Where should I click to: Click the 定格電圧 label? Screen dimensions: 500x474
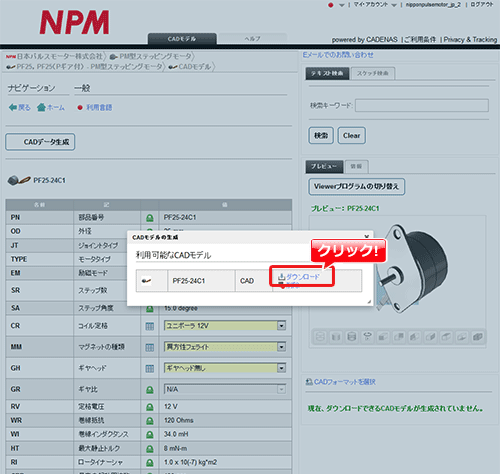click(91, 407)
